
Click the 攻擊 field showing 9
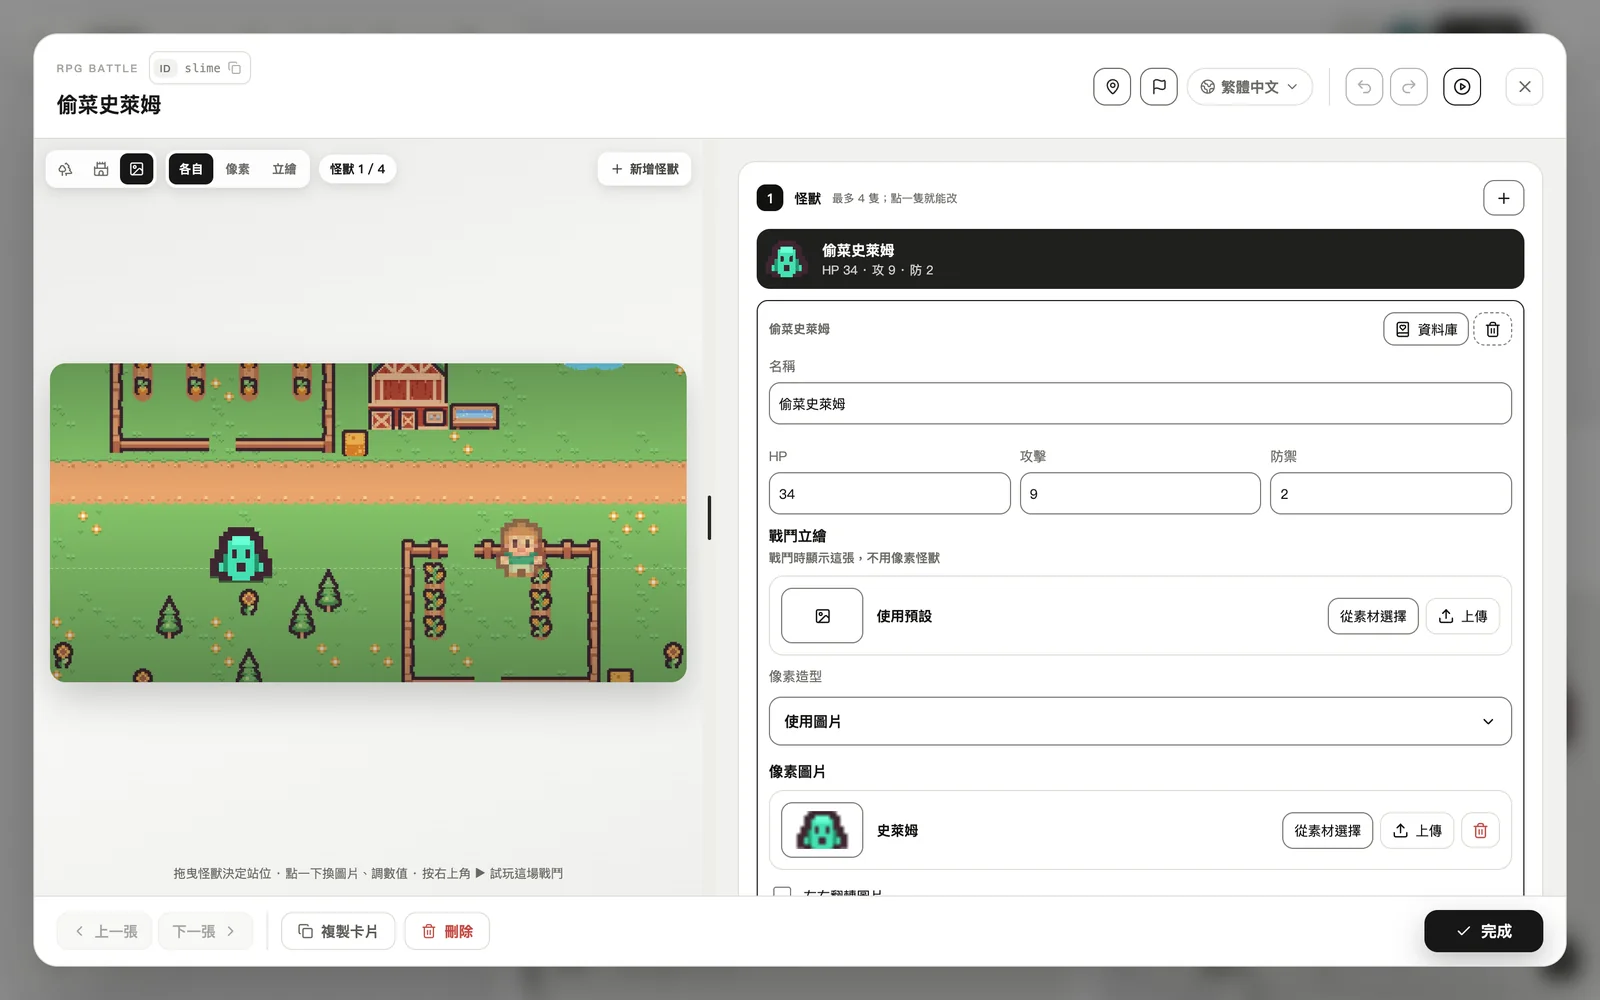tap(1140, 494)
